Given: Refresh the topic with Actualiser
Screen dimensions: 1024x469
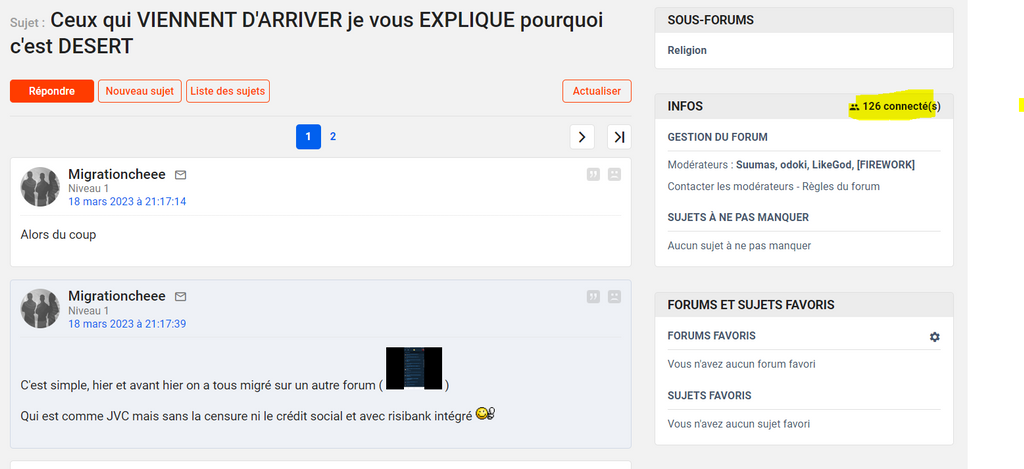Looking at the screenshot, I should [596, 91].
